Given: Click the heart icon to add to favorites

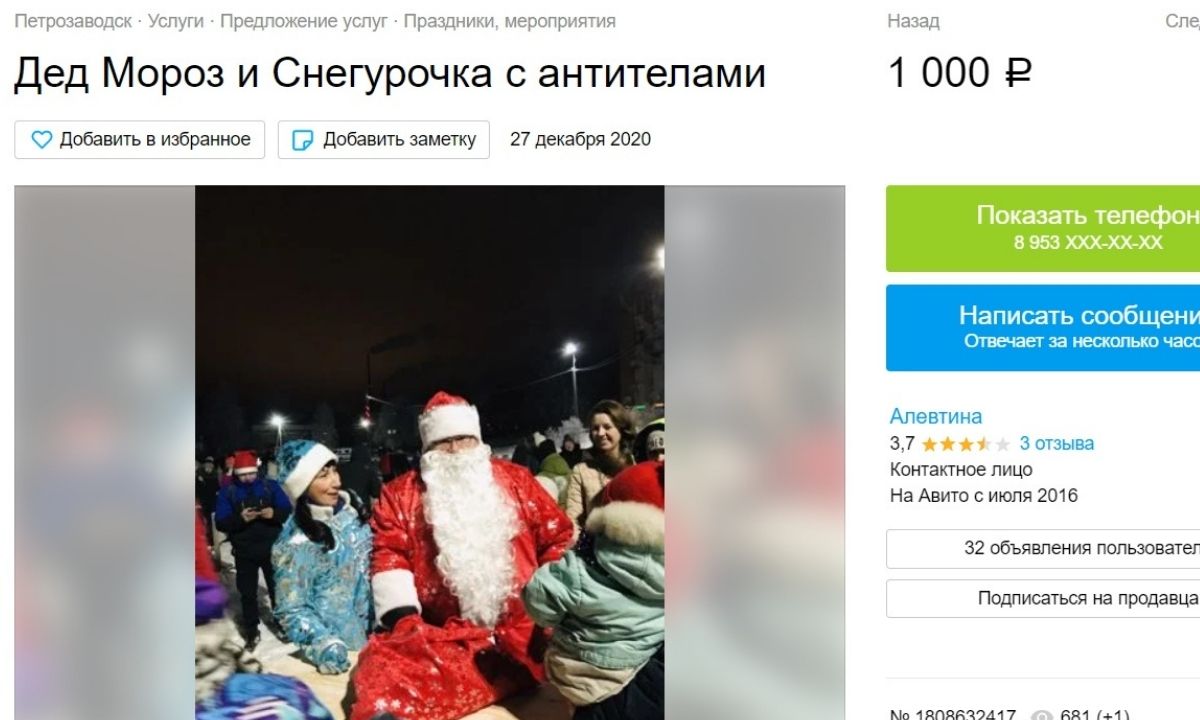Looking at the screenshot, I should (41, 140).
